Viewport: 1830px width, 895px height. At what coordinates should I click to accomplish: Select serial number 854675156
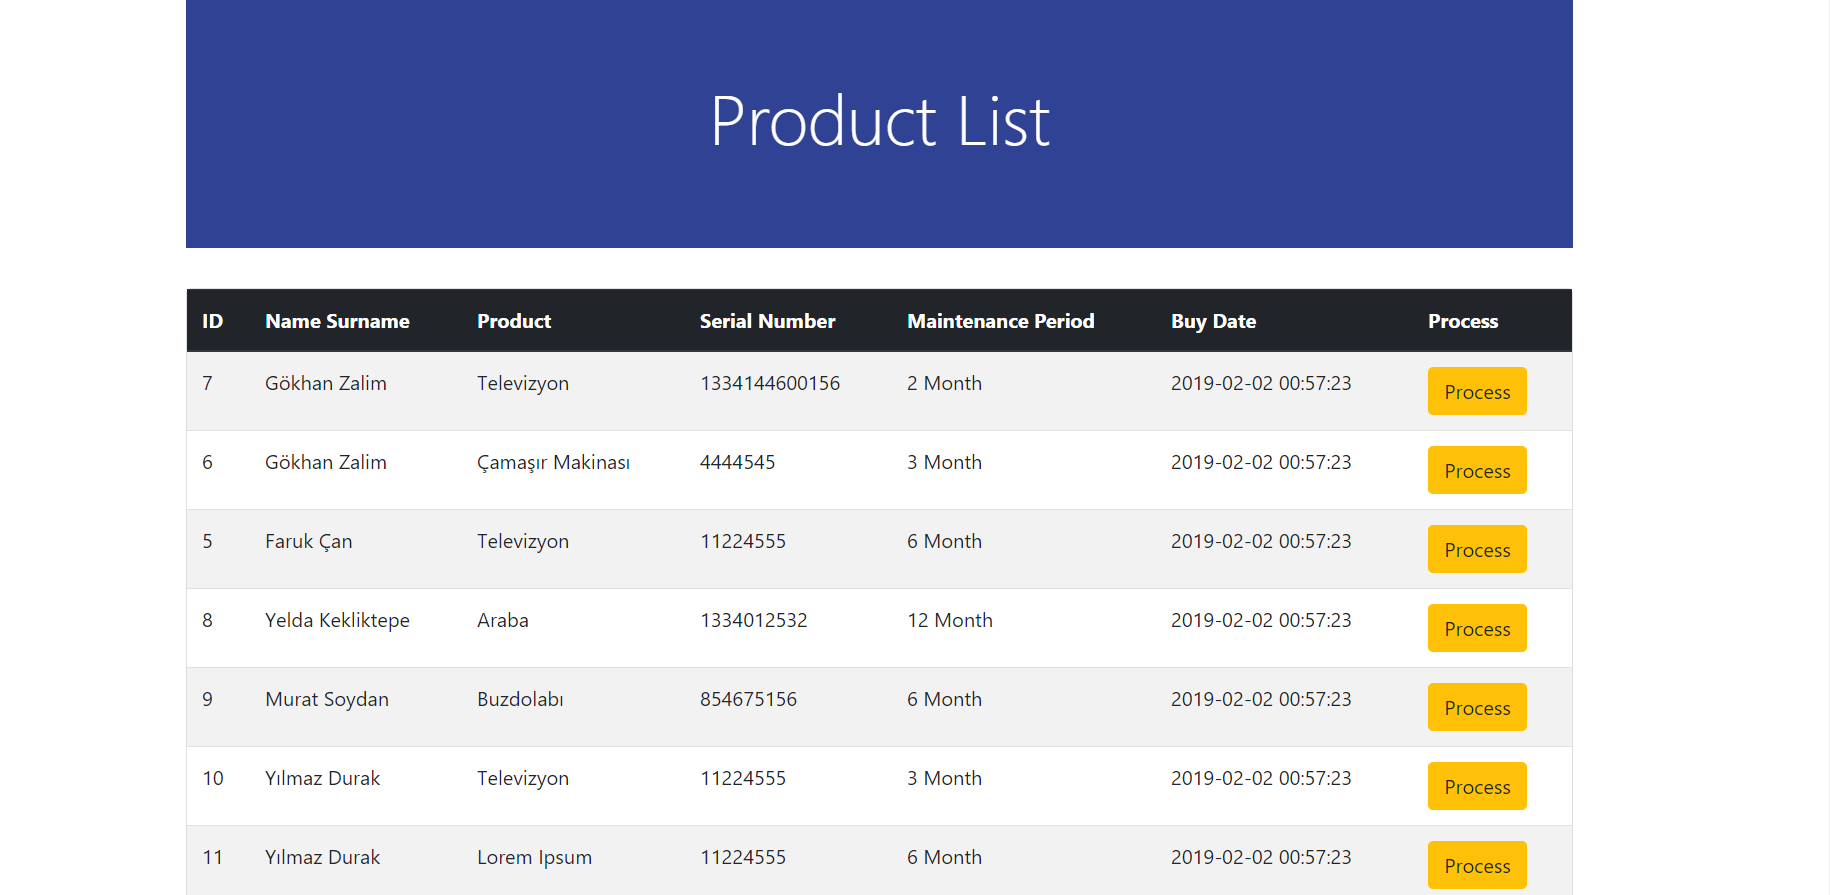click(749, 699)
